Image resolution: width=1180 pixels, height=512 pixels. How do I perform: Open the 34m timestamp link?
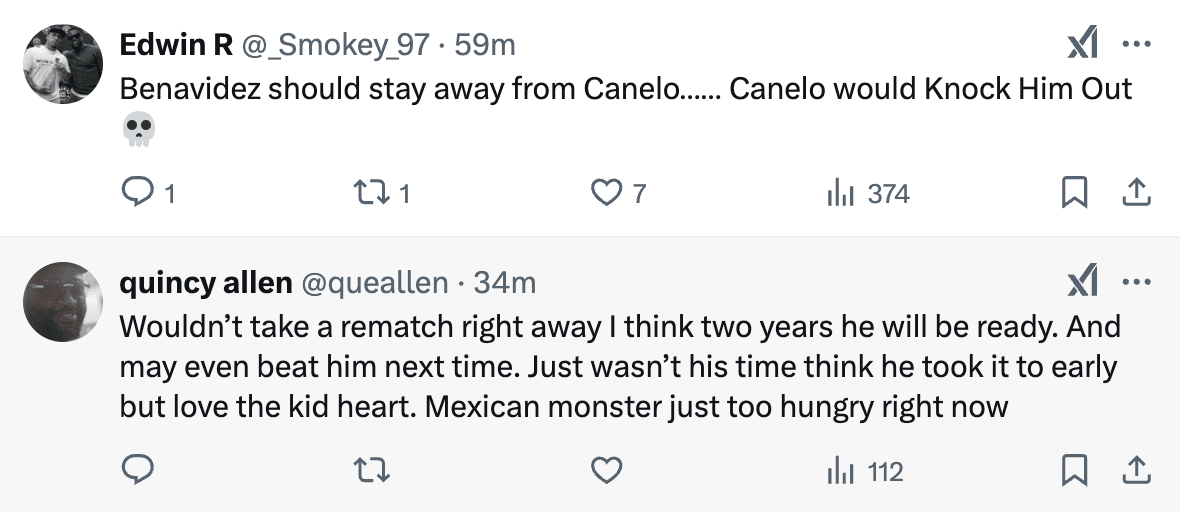(505, 284)
